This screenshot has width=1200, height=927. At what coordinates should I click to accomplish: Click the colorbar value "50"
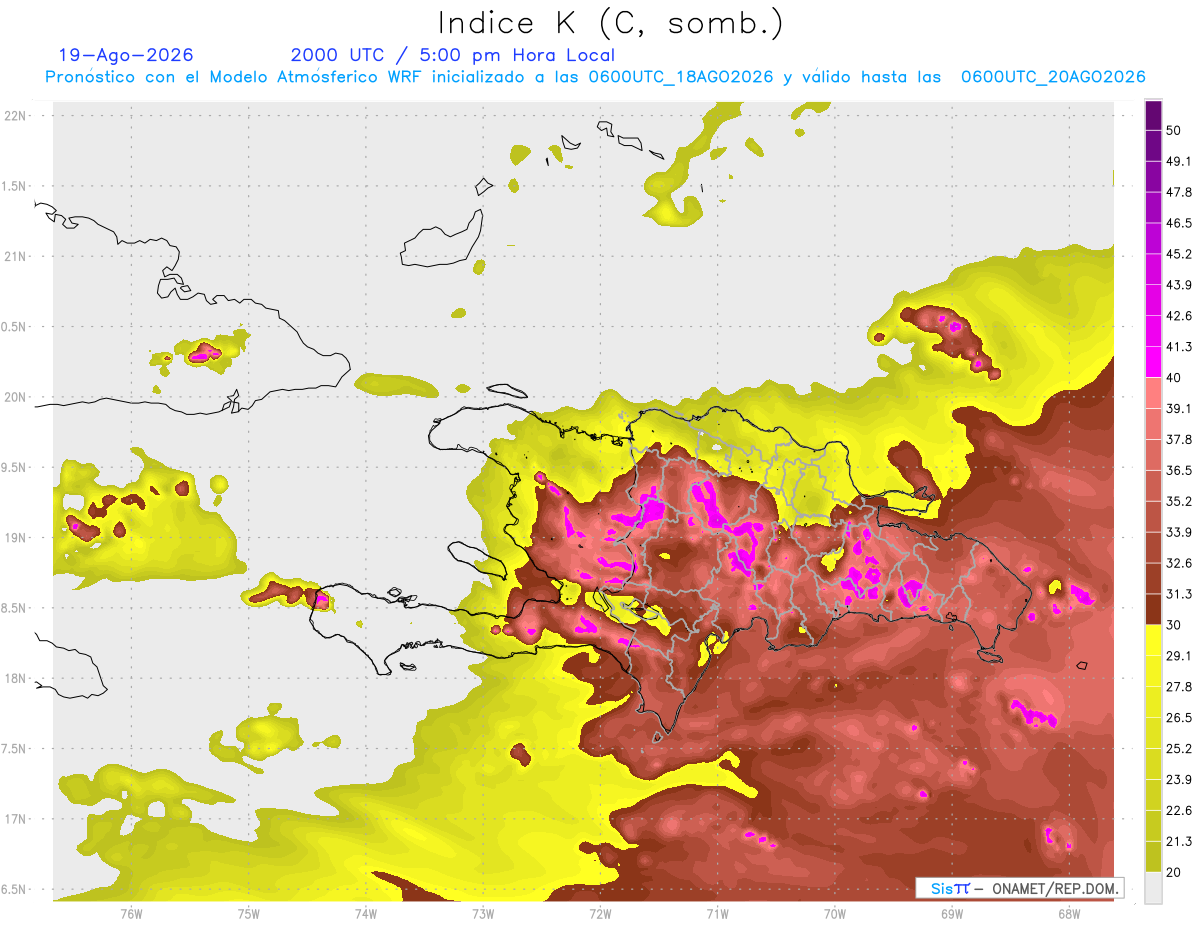1174,130
